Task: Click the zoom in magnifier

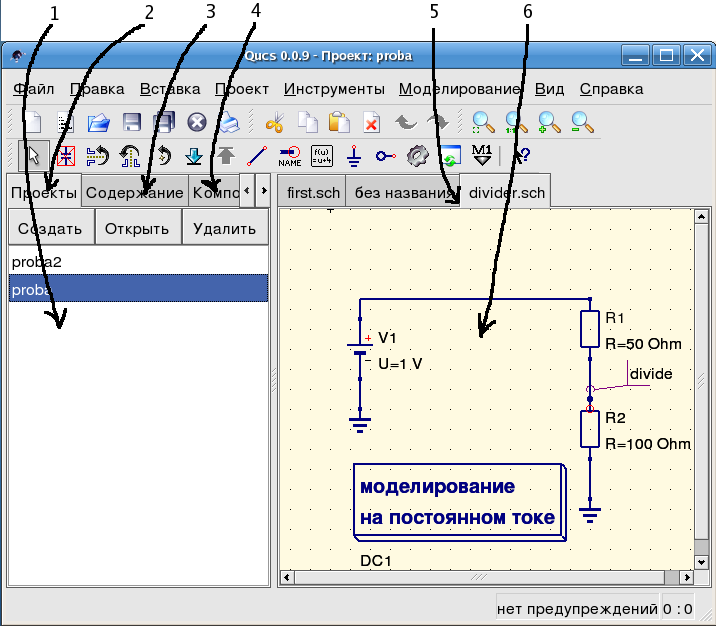Action: 549,122
